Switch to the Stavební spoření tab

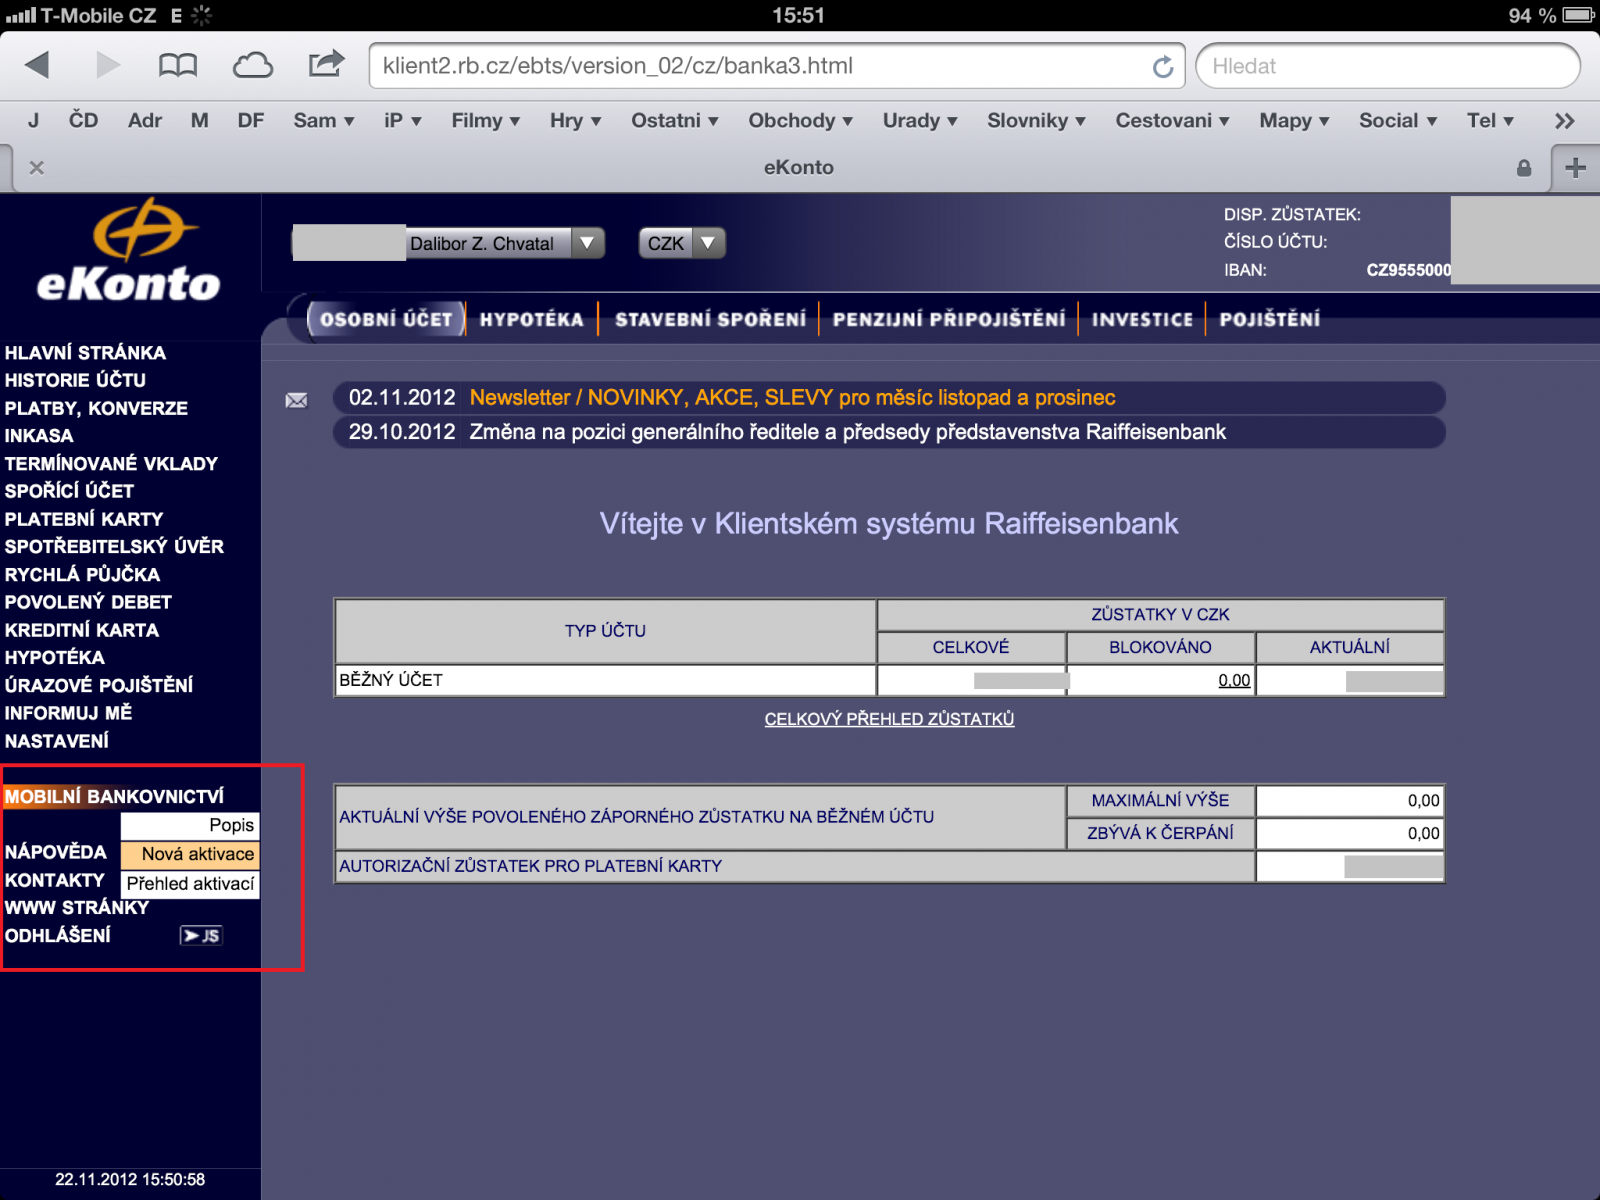[x=710, y=319]
